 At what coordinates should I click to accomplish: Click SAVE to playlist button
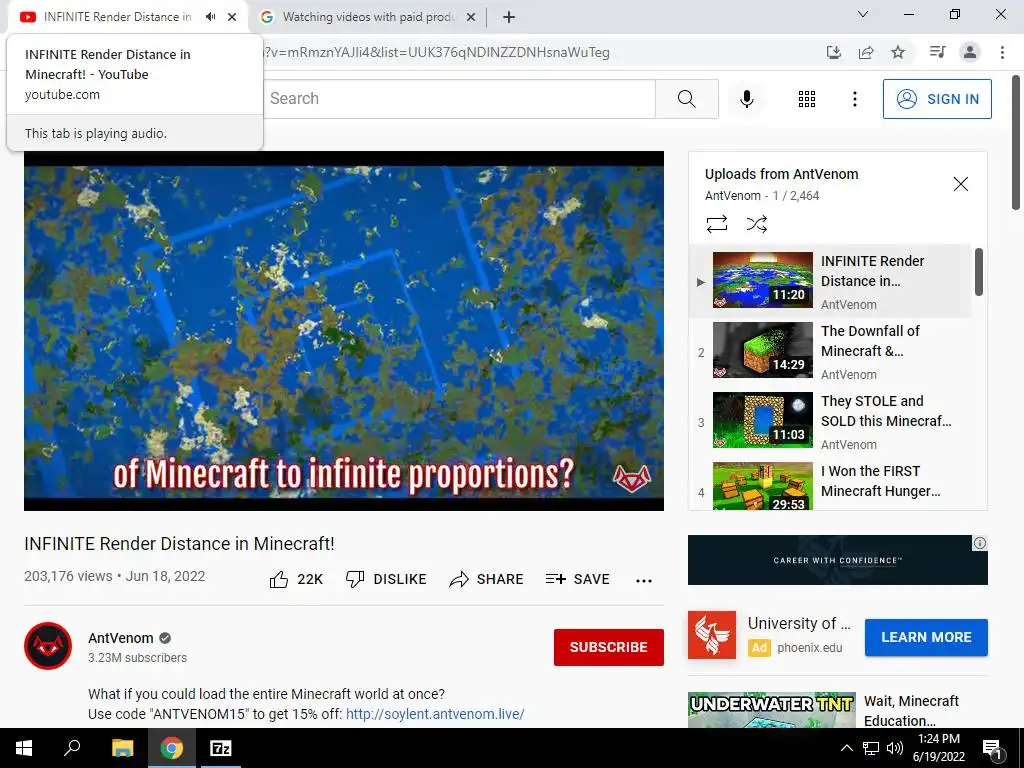(x=577, y=579)
